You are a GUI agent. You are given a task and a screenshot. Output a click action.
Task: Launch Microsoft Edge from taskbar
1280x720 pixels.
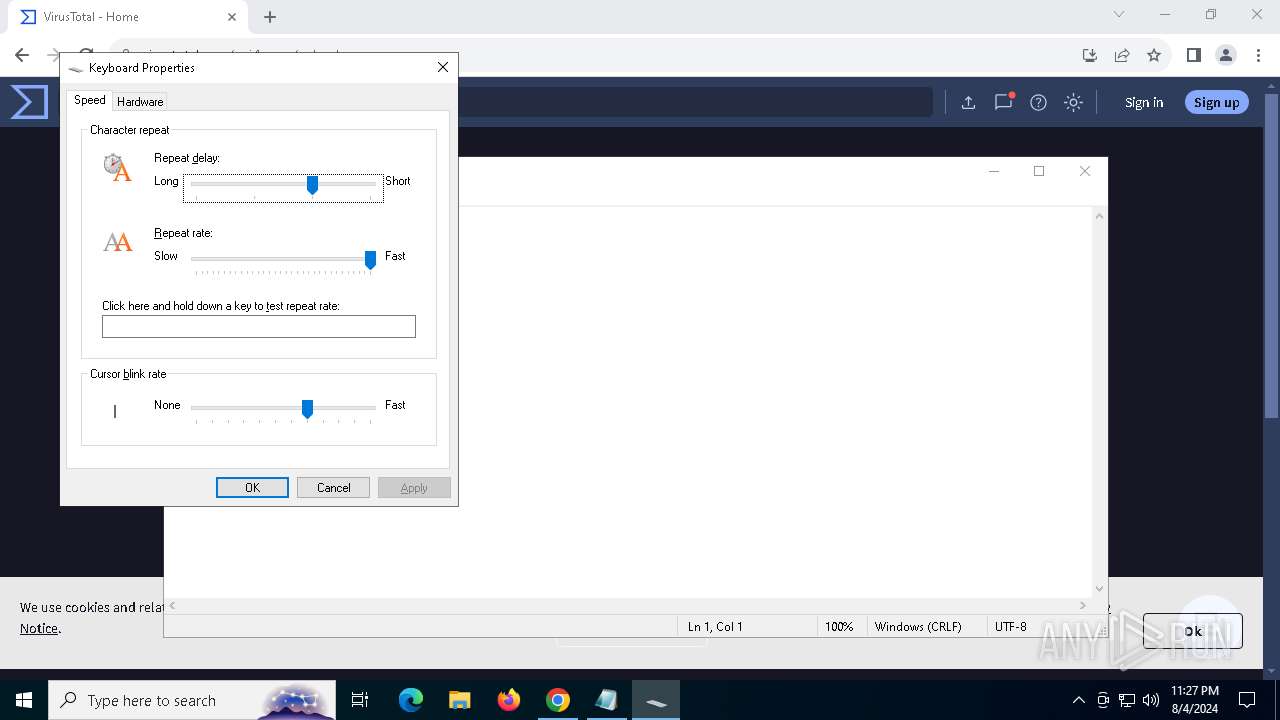(x=410, y=700)
